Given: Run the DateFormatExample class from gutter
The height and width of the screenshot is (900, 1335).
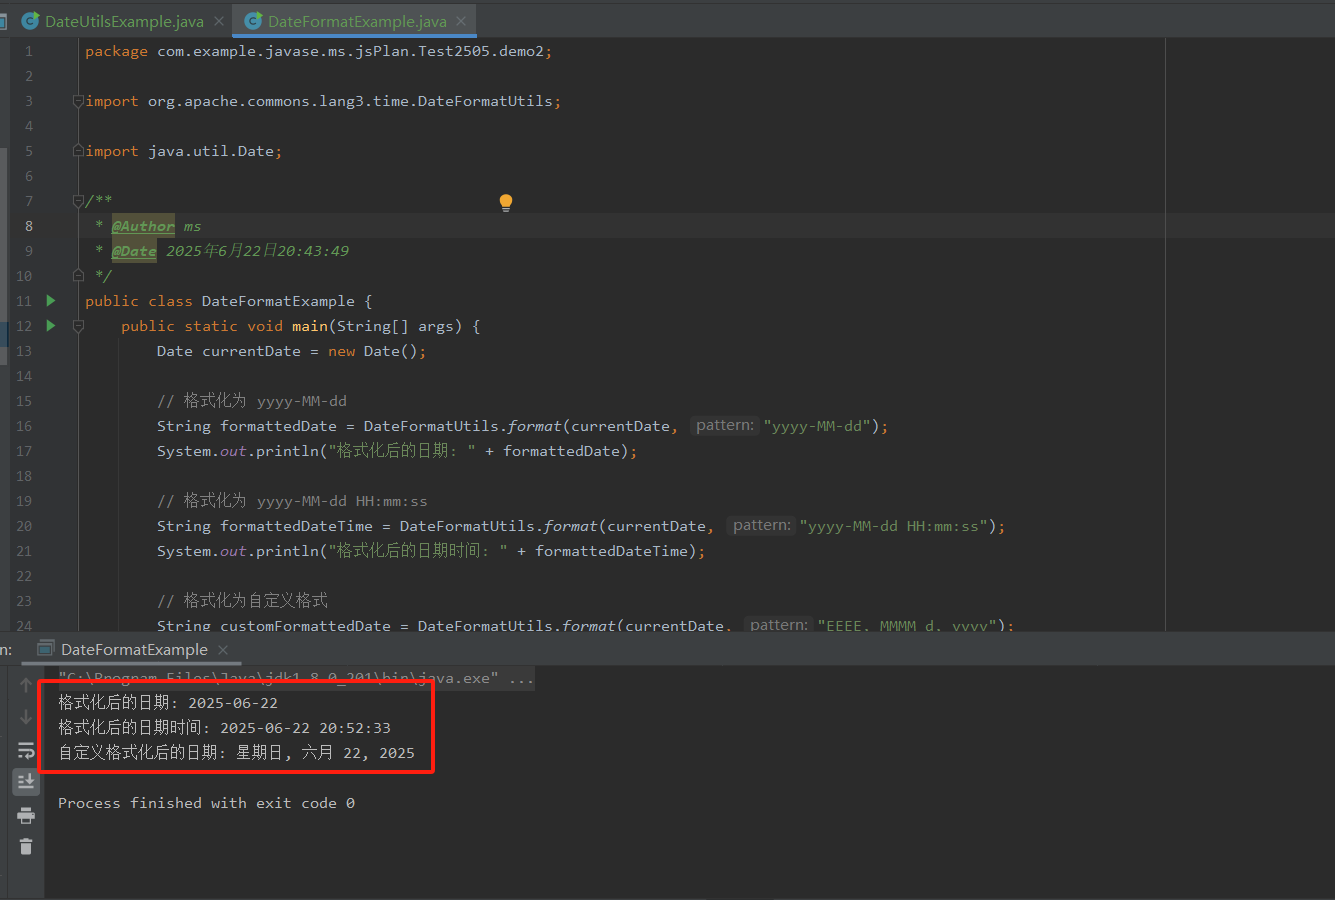Looking at the screenshot, I should [51, 301].
